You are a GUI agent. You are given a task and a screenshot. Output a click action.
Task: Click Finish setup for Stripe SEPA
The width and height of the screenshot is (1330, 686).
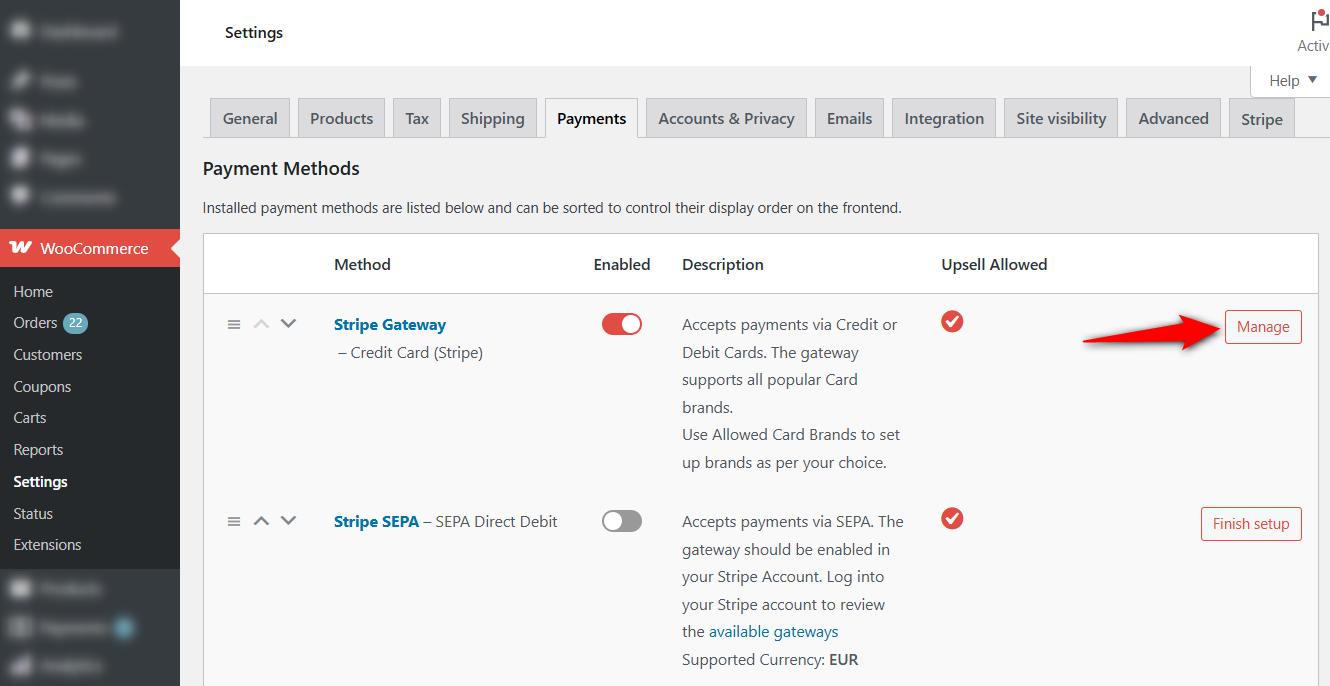[1251, 524]
